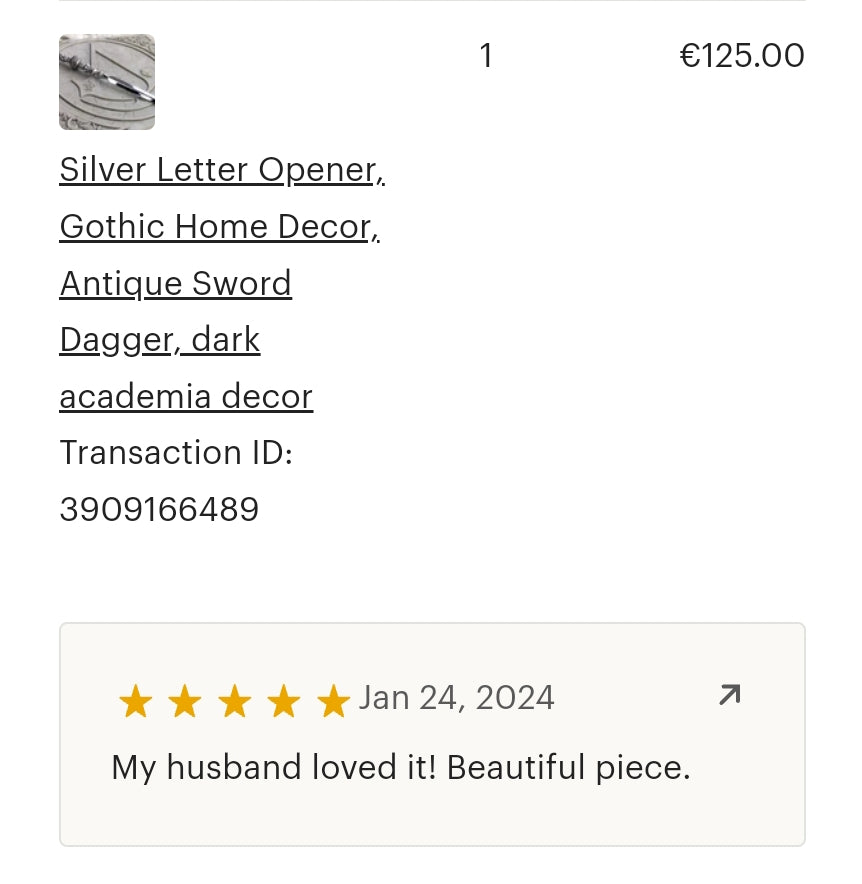Select the review text about the husband

(x=400, y=767)
